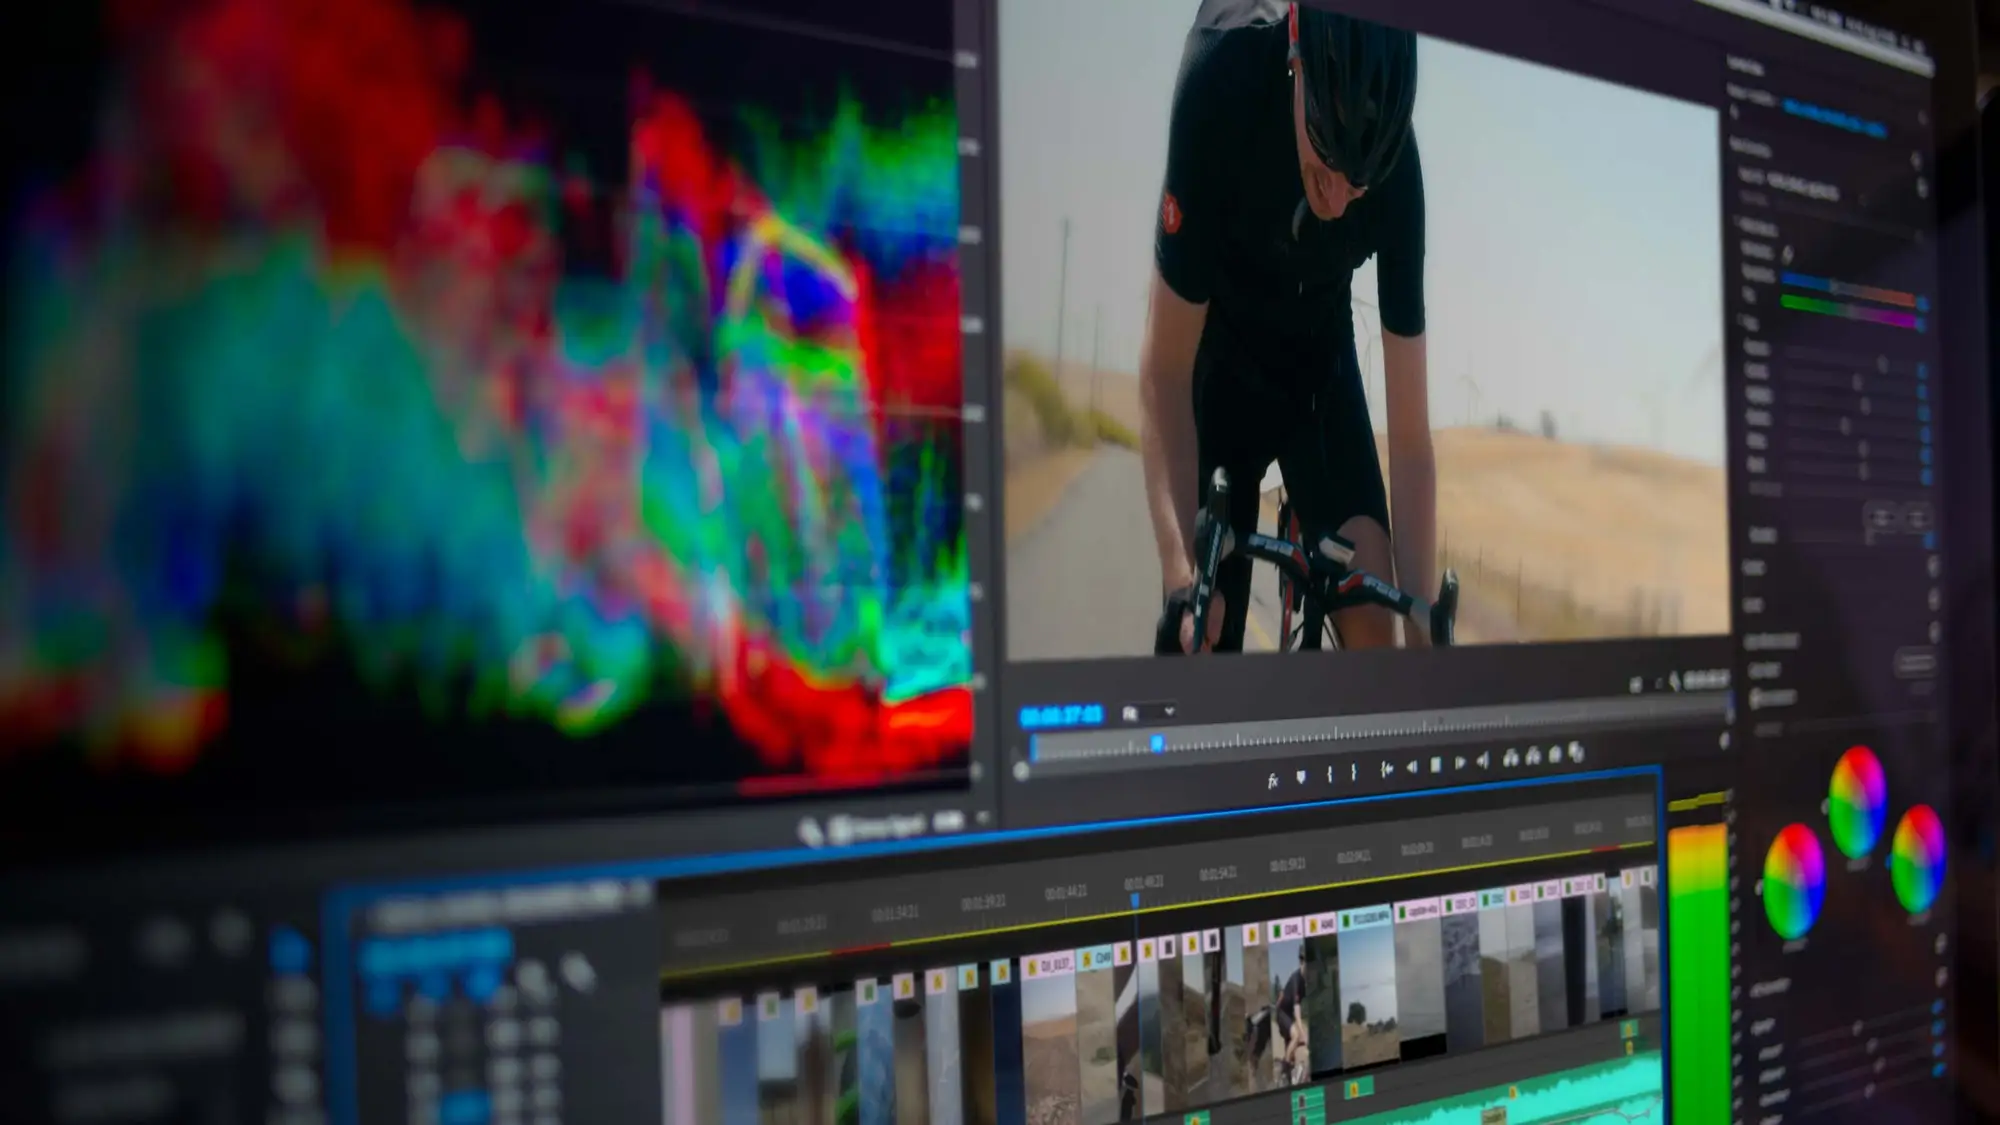2000x1125 pixels.
Task: Adjust the Exposure slider handle
Action: coord(1882,365)
